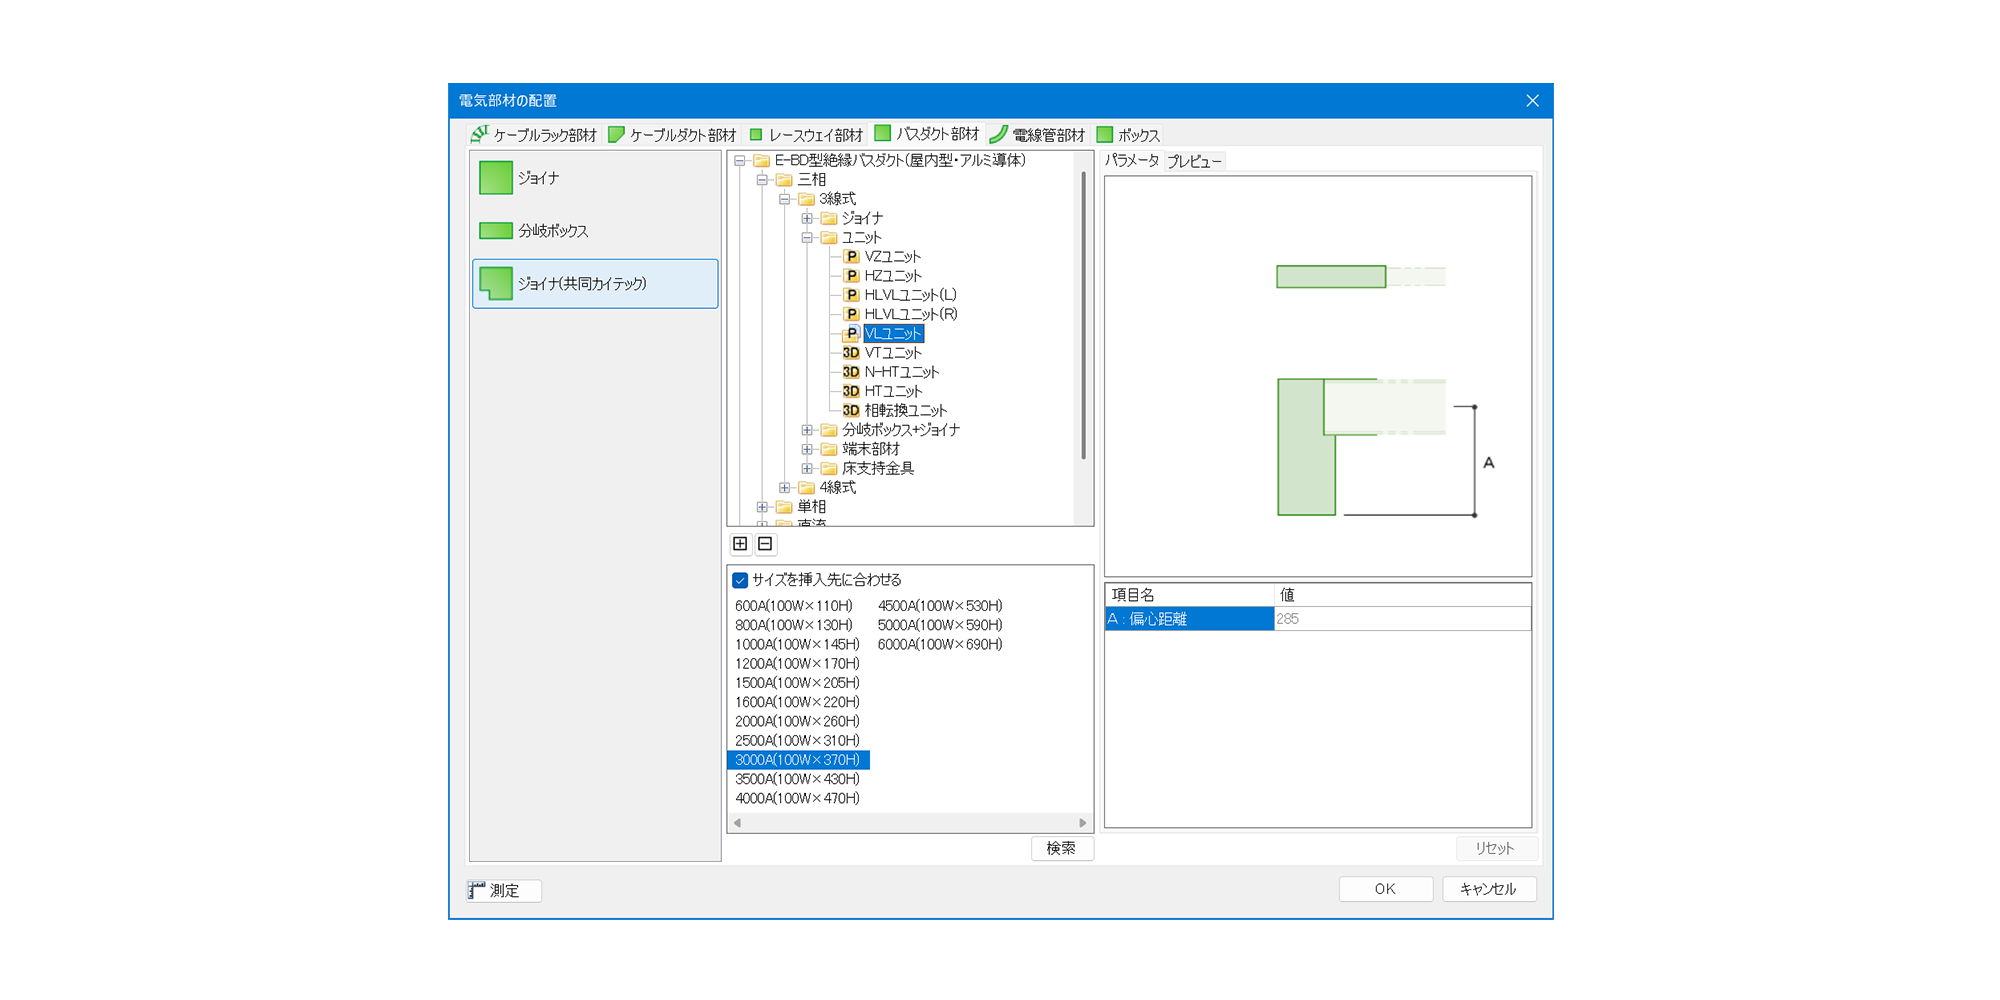Image resolution: width=2000 pixels, height=1000 pixels.
Task: Click the 検索 search button
Action: (1061, 848)
